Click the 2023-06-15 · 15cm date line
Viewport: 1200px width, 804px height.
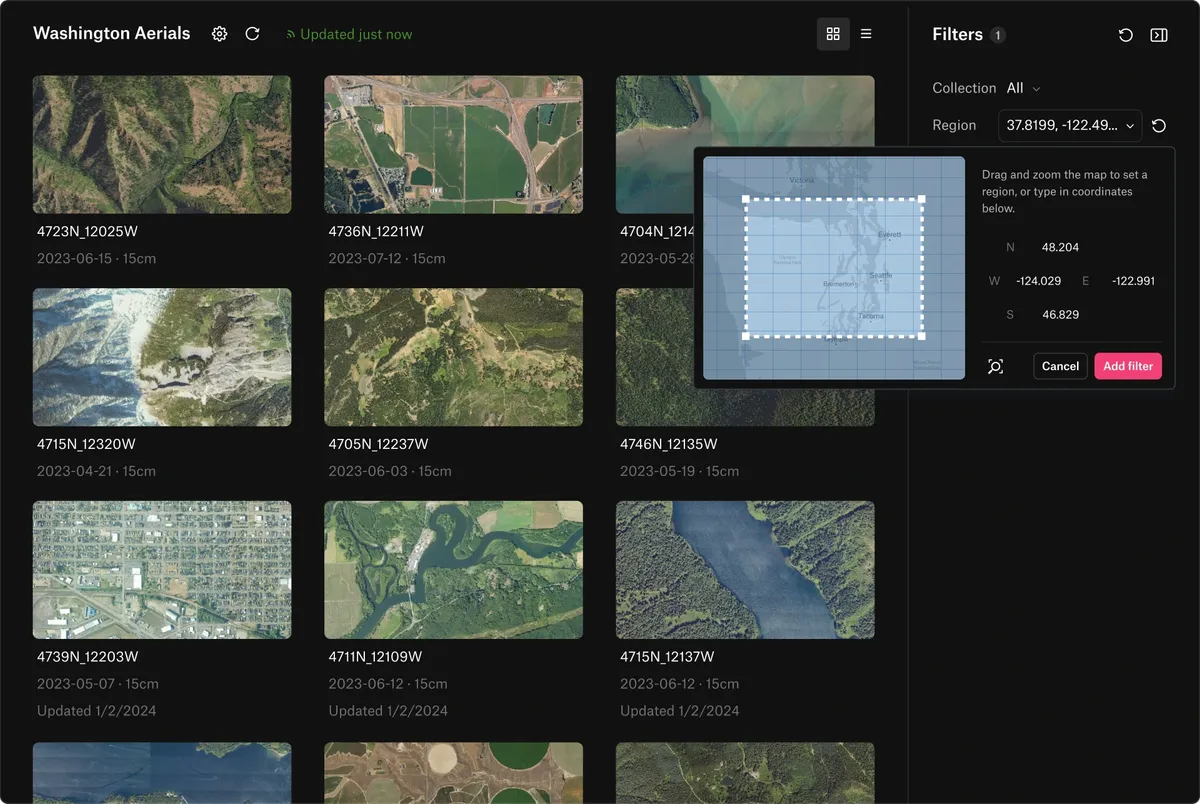pos(96,258)
